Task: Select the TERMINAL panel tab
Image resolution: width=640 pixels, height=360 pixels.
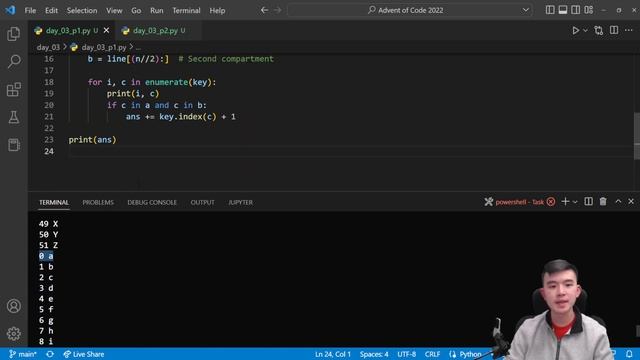Action: (54, 202)
